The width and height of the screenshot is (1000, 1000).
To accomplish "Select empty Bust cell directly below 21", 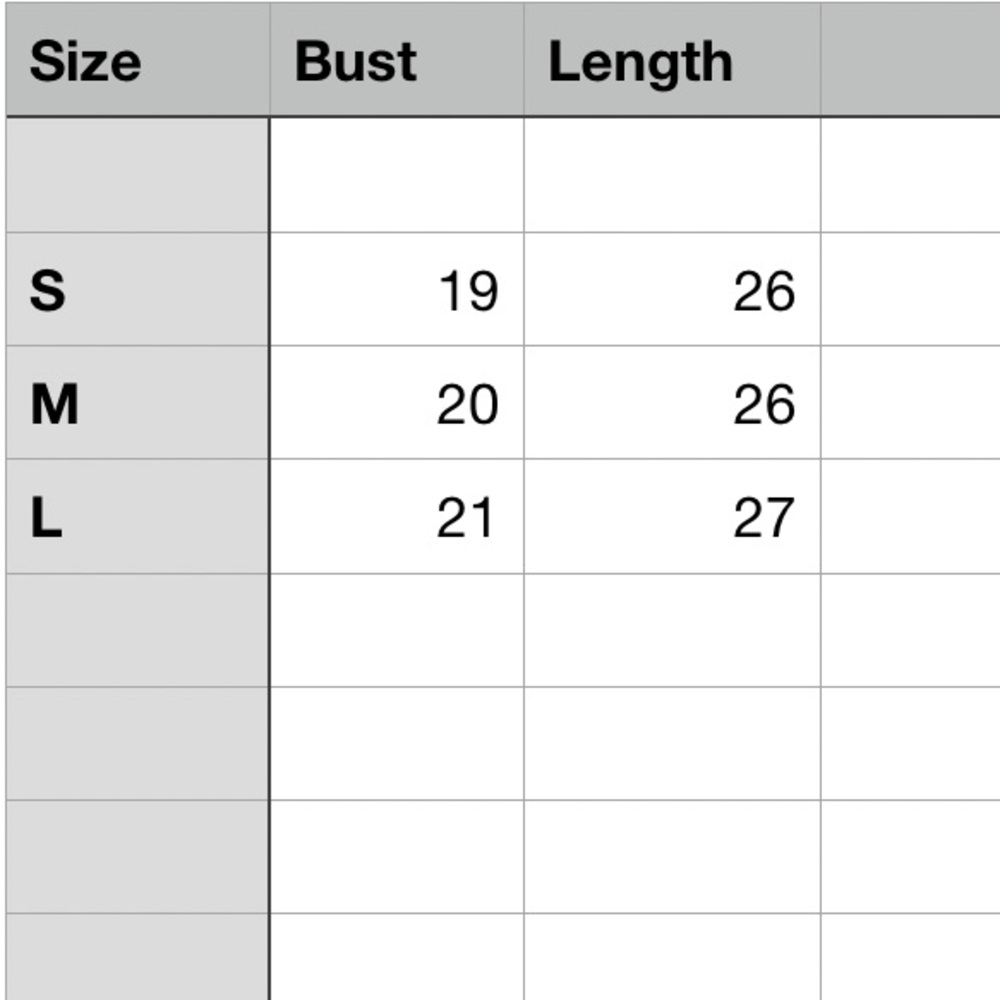I will click(397, 631).
